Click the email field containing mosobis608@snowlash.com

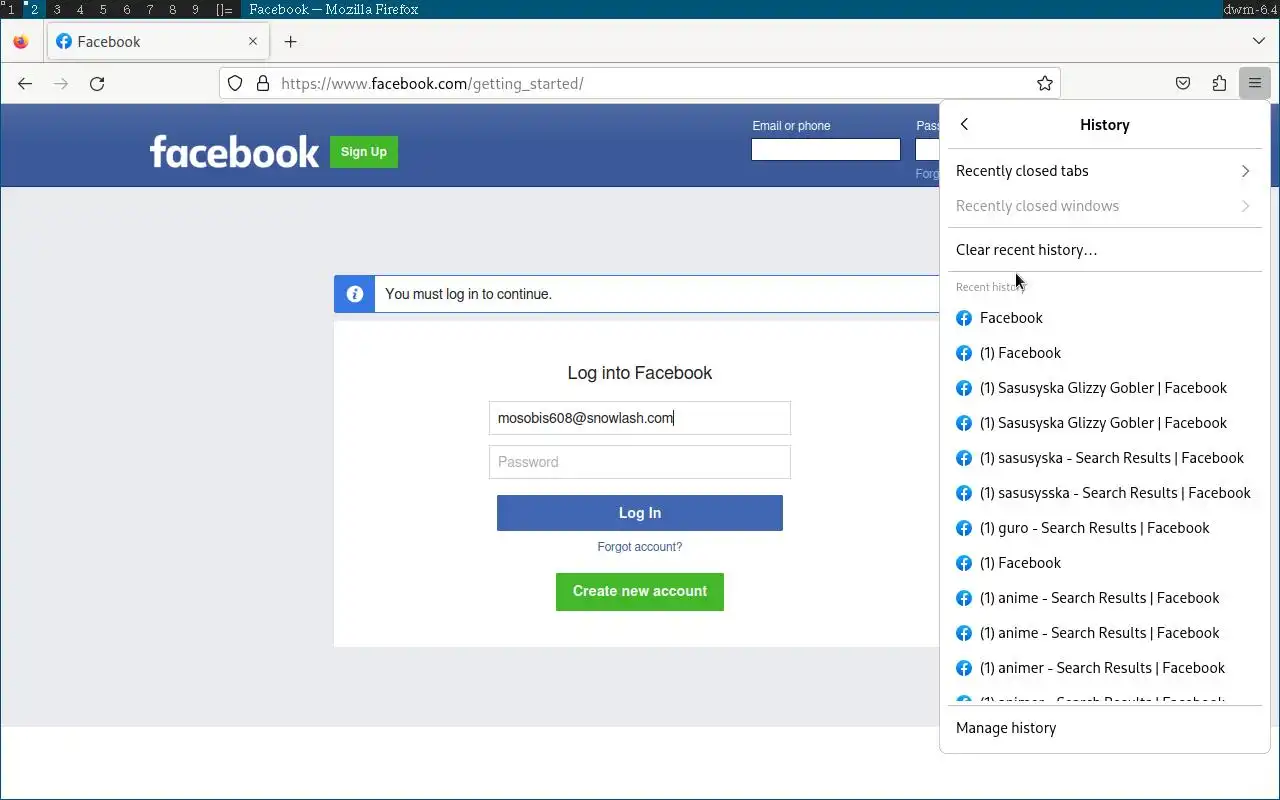(640, 418)
